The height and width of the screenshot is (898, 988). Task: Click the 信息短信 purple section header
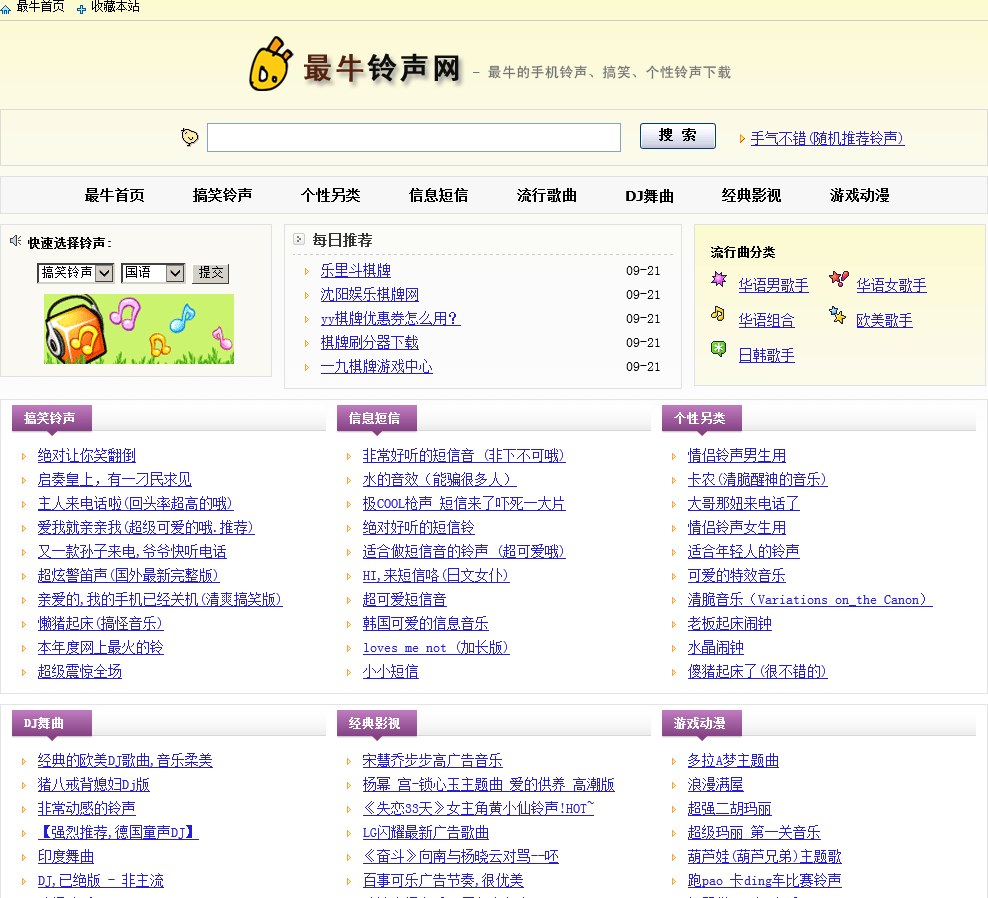click(x=377, y=418)
